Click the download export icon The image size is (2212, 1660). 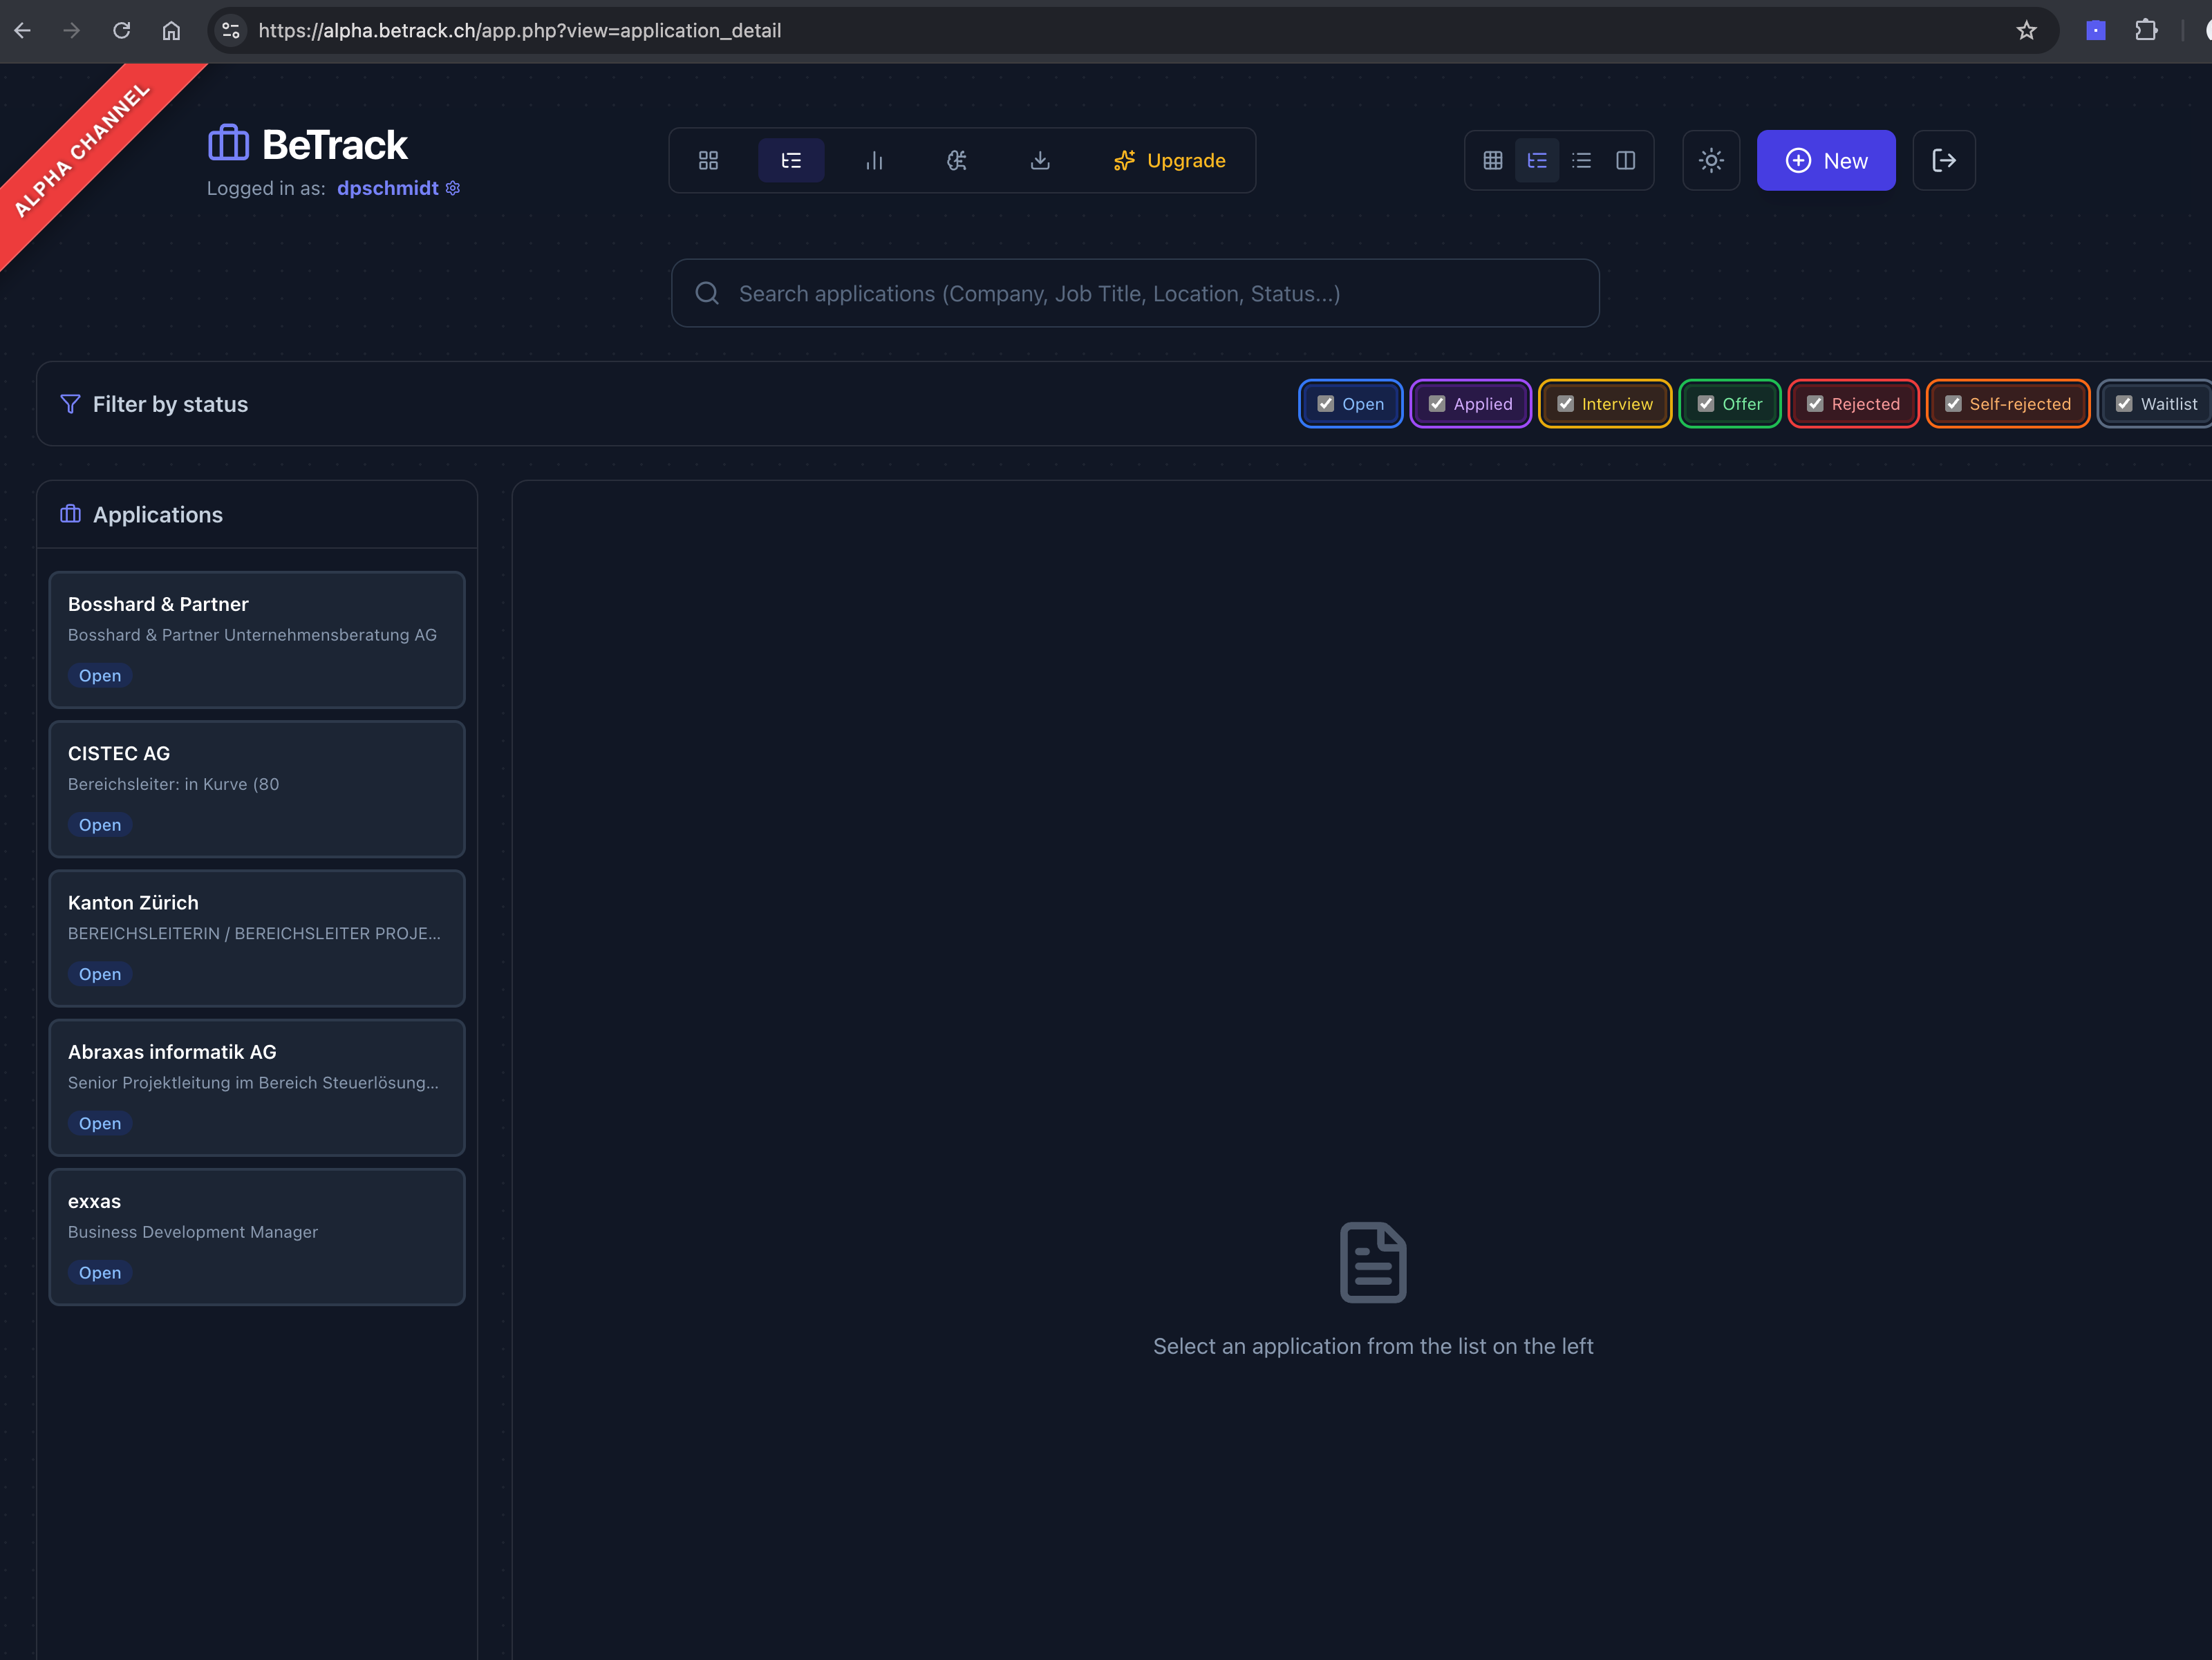[1040, 160]
